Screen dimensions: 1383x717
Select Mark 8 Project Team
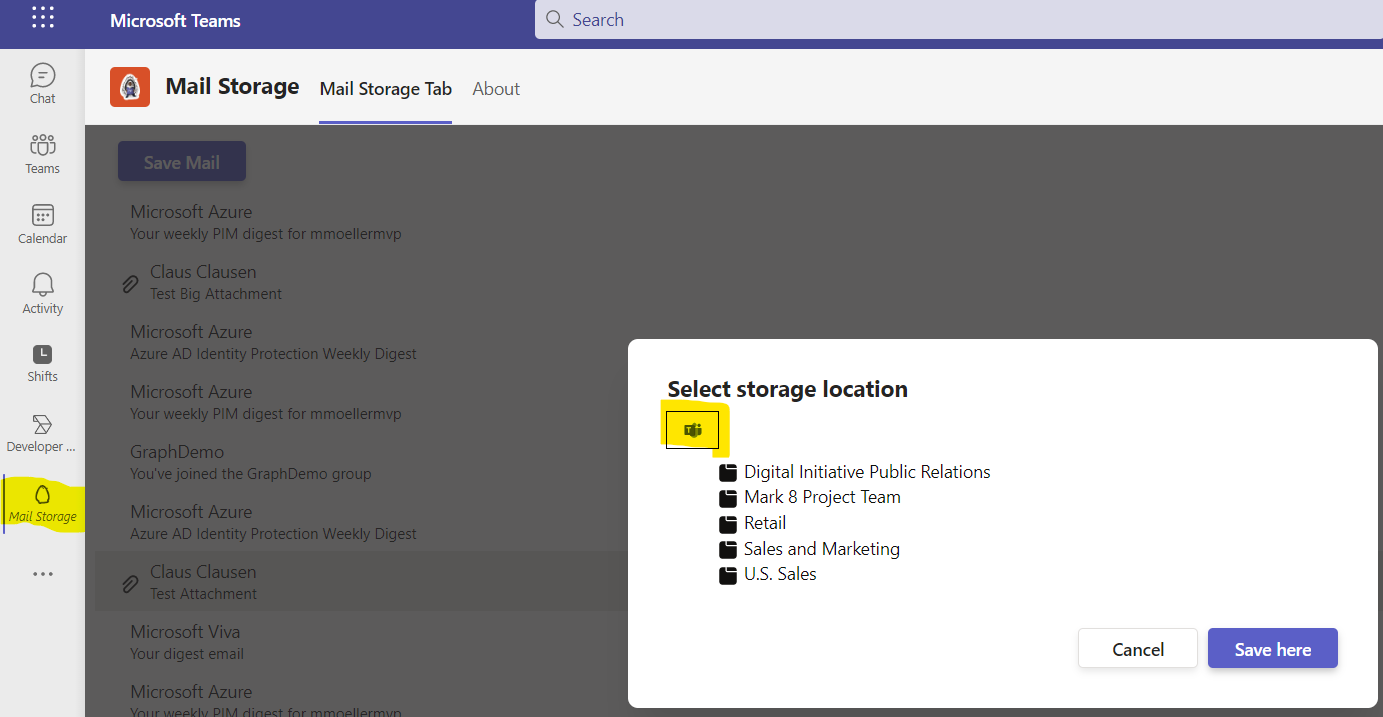(822, 497)
